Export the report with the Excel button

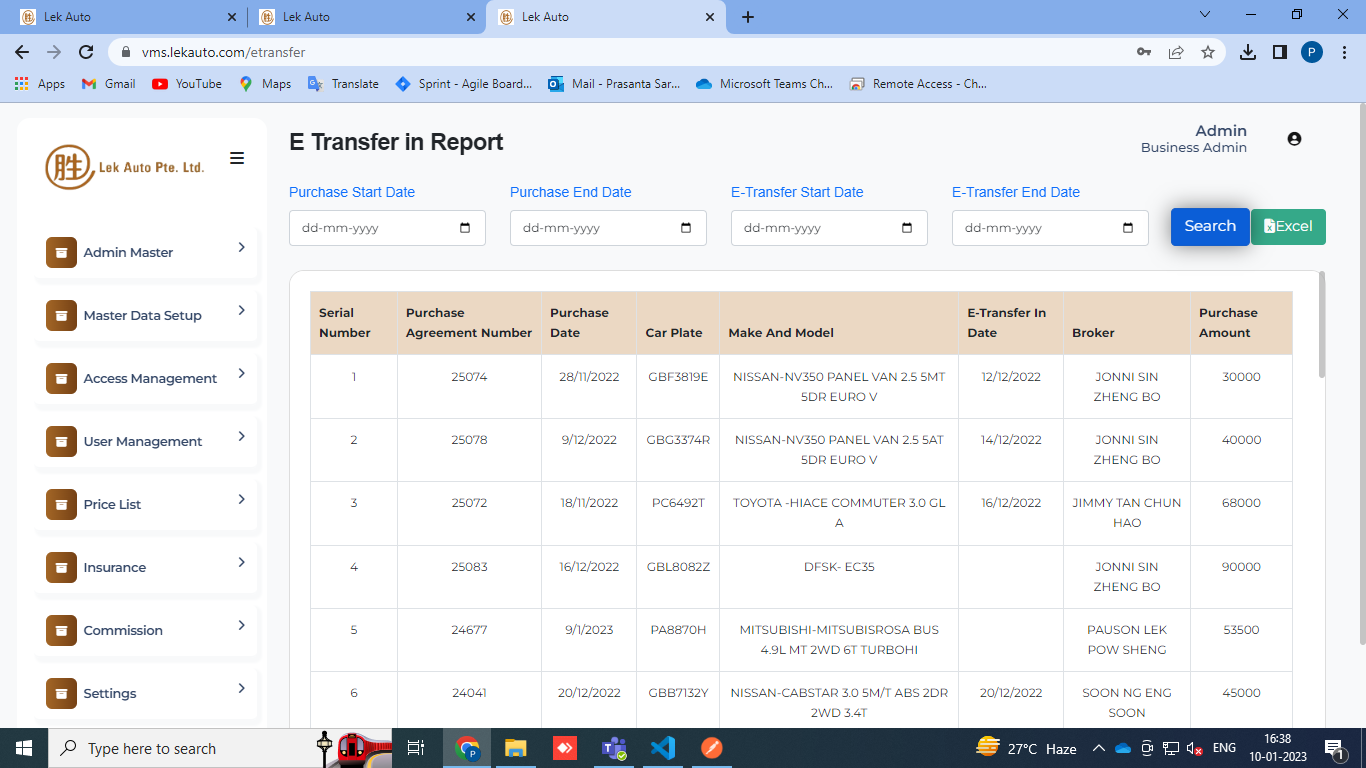pyautogui.click(x=1288, y=226)
